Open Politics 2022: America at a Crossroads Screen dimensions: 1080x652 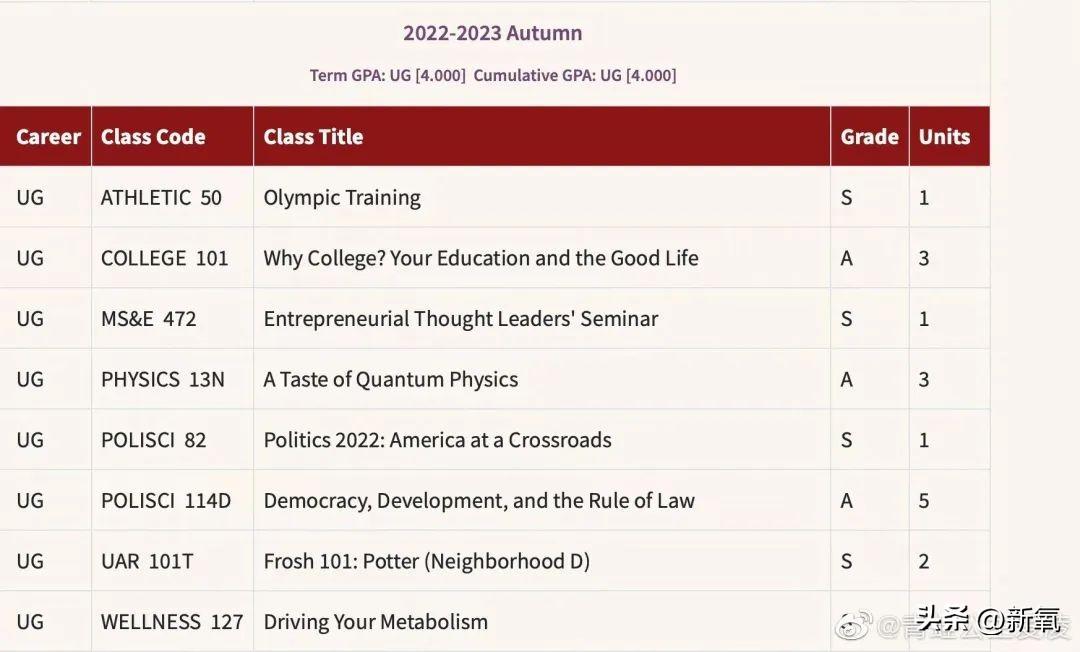437,440
